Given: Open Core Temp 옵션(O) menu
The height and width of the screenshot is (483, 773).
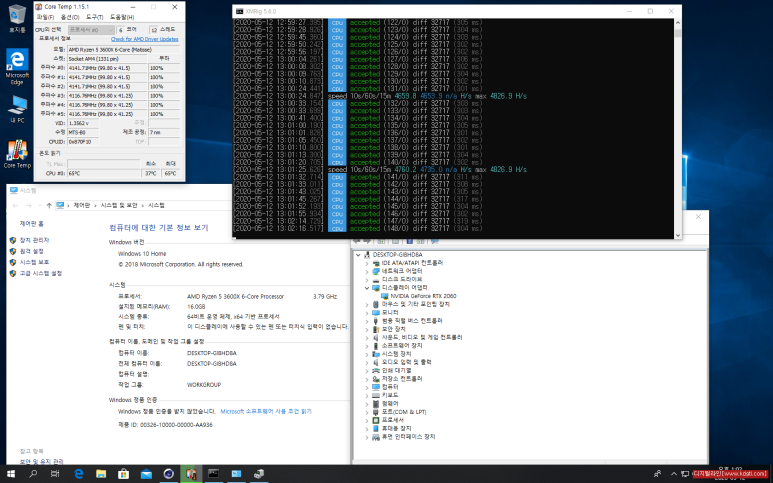Looking at the screenshot, I should click(x=70, y=17).
